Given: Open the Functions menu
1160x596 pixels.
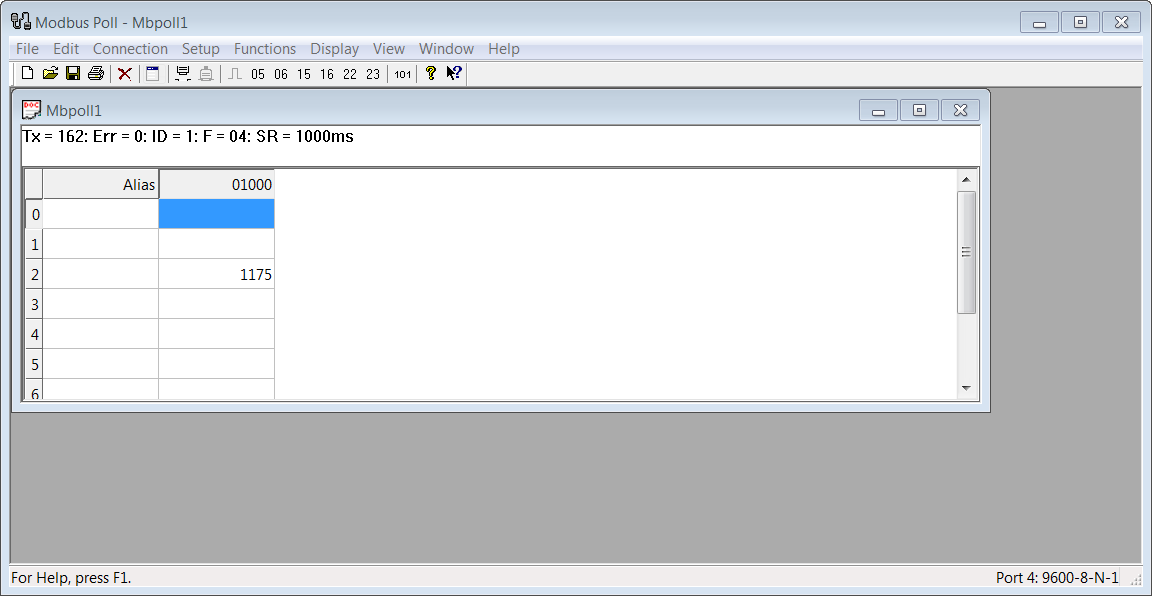Looking at the screenshot, I should [265, 49].
